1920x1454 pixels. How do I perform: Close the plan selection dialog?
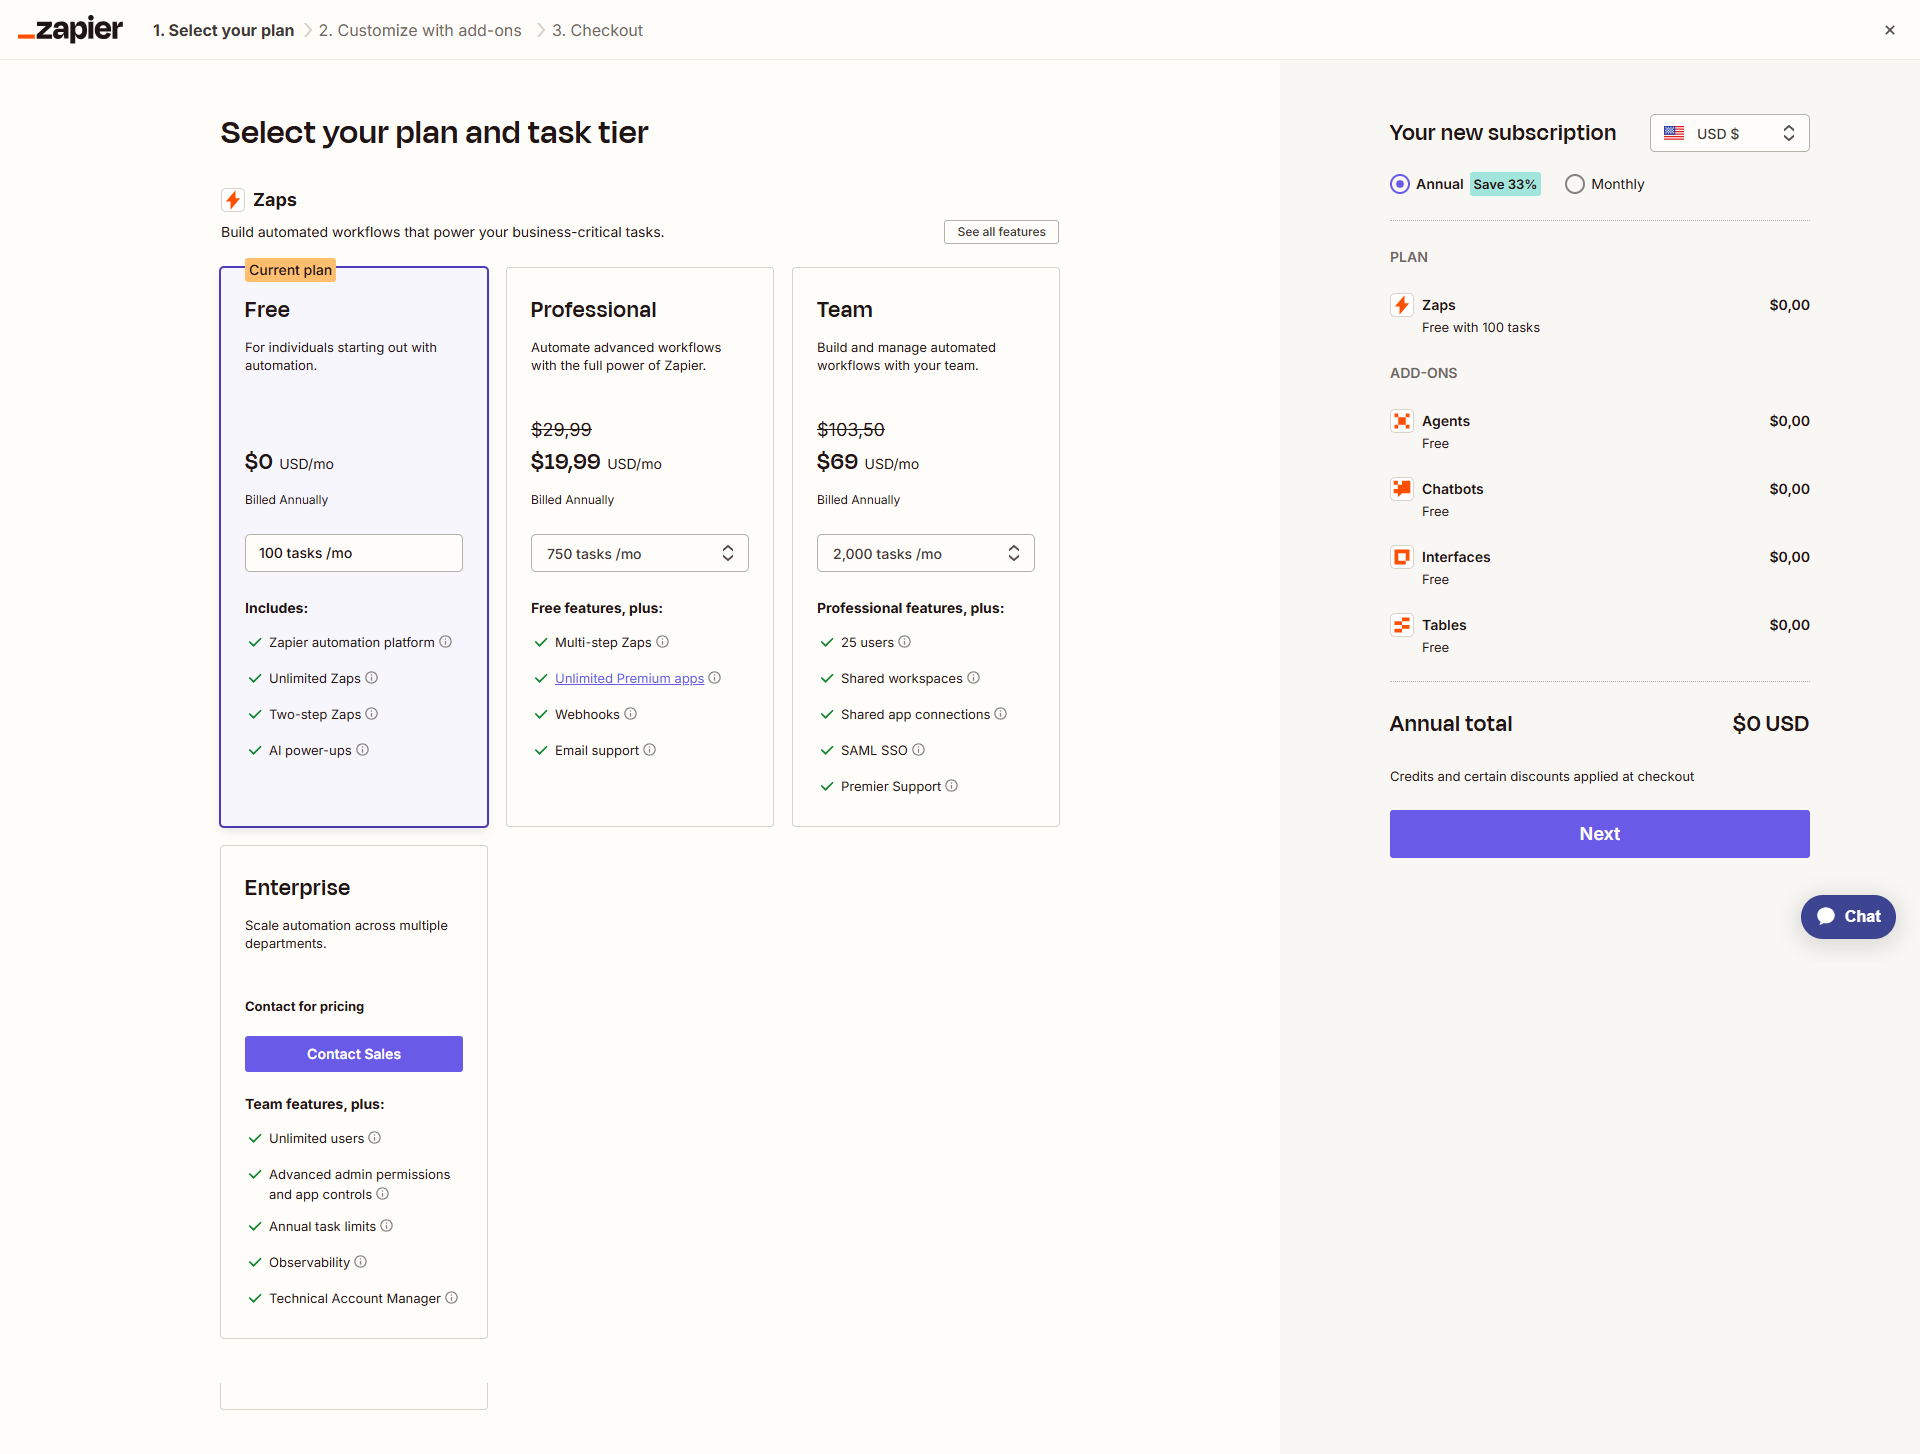pos(1890,30)
